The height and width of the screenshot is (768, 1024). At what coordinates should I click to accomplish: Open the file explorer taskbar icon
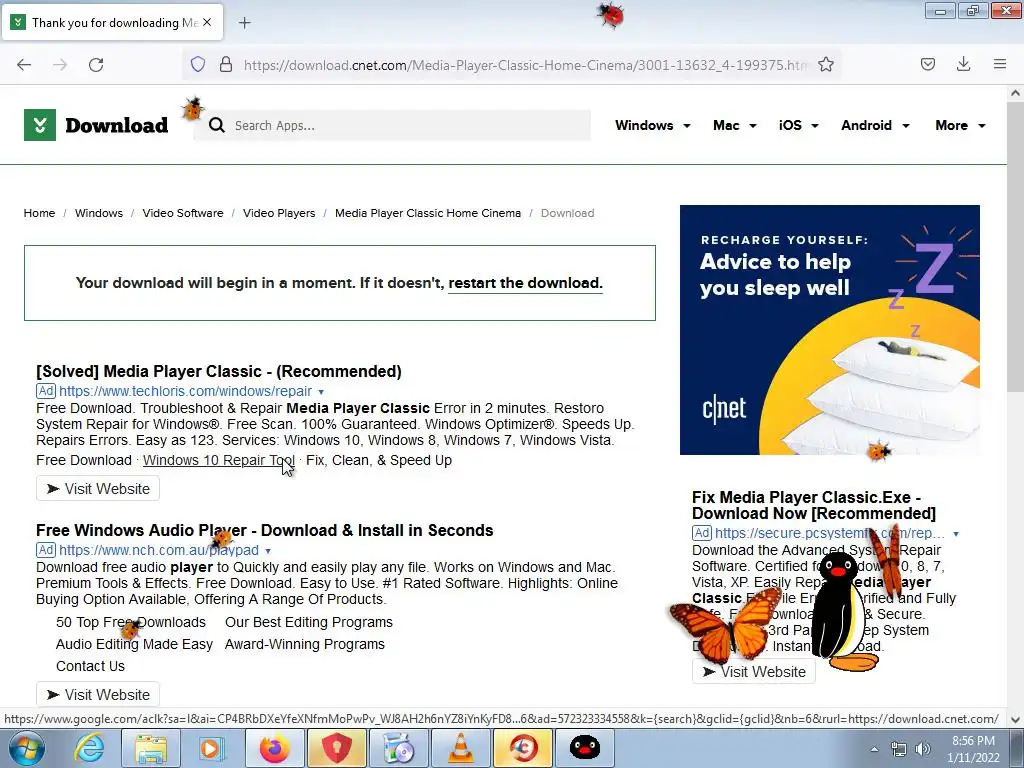pyautogui.click(x=151, y=748)
